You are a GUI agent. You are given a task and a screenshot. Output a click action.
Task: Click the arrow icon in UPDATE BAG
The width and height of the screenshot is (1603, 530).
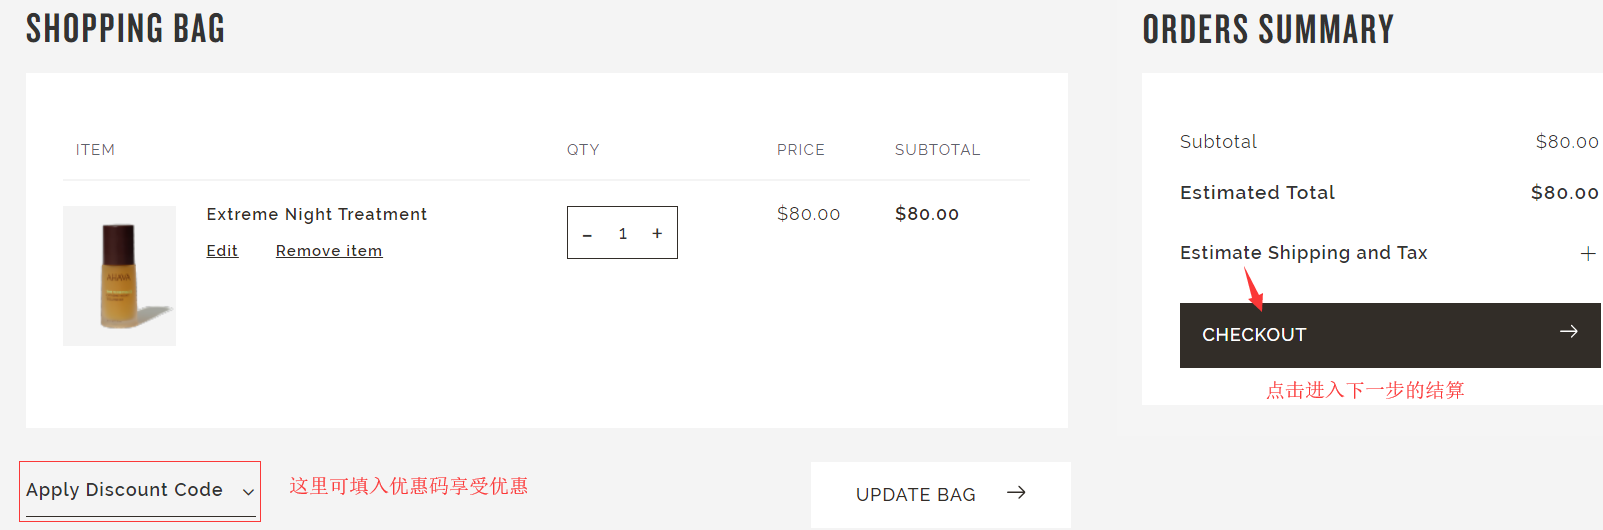[x=1016, y=492]
